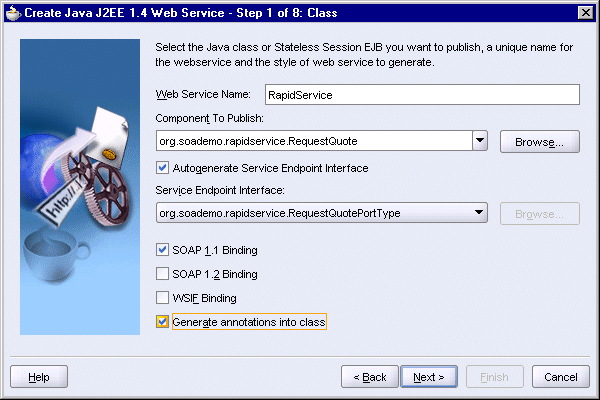Click the Component To Publish text box
The image size is (600, 400).
[x=314, y=141]
